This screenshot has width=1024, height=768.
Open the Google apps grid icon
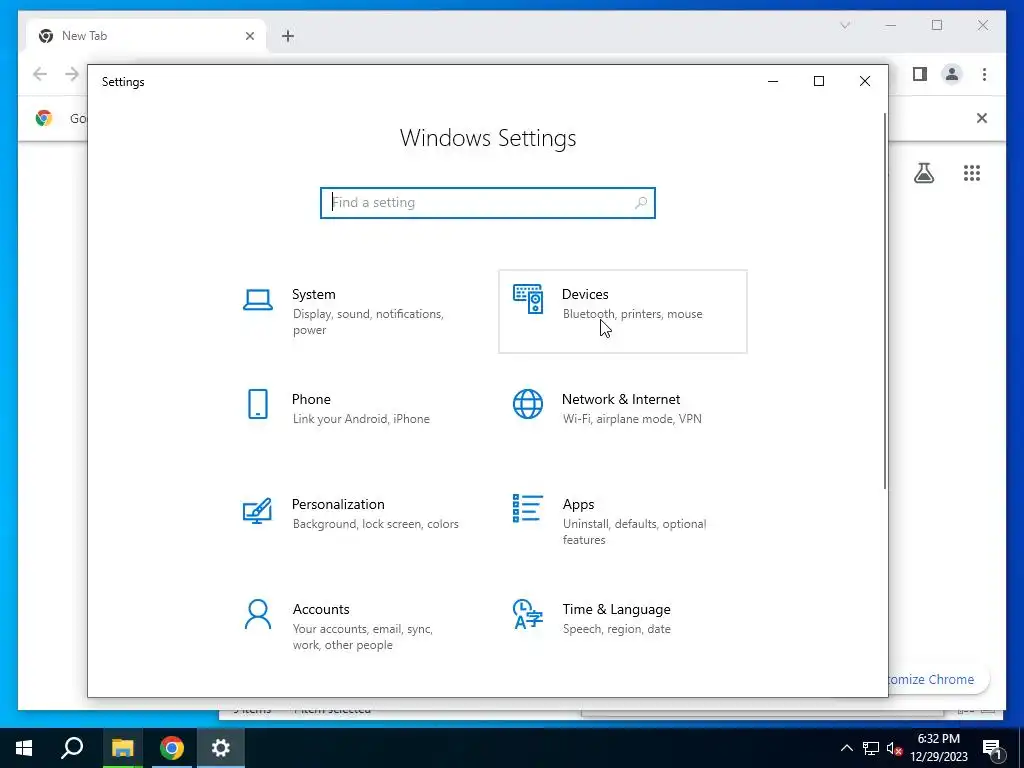pyautogui.click(x=972, y=173)
